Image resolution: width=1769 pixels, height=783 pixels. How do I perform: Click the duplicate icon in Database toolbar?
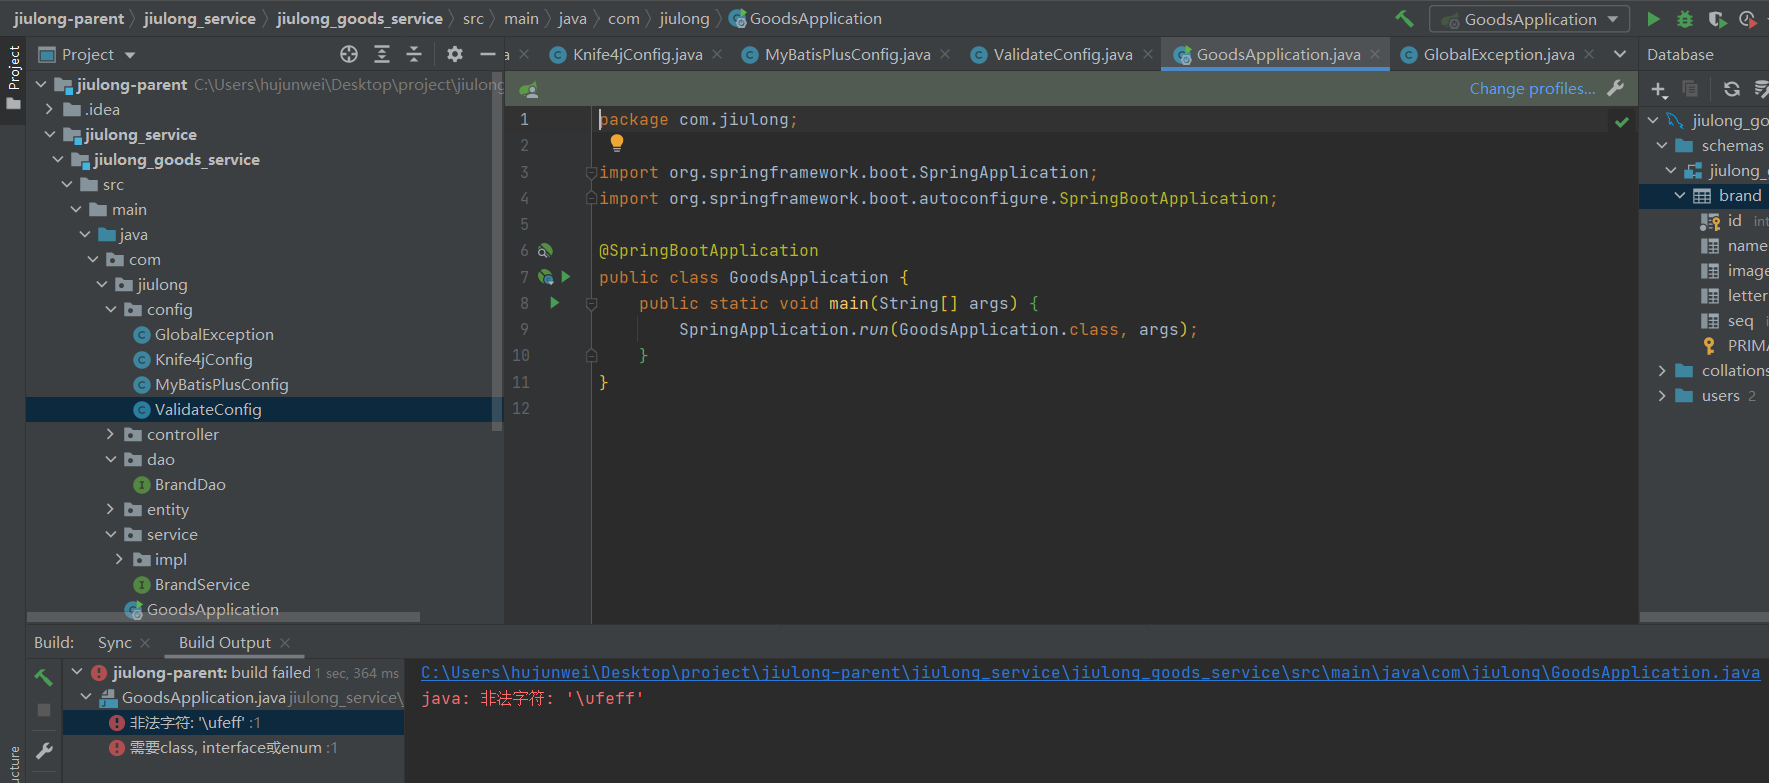pyautogui.click(x=1690, y=89)
